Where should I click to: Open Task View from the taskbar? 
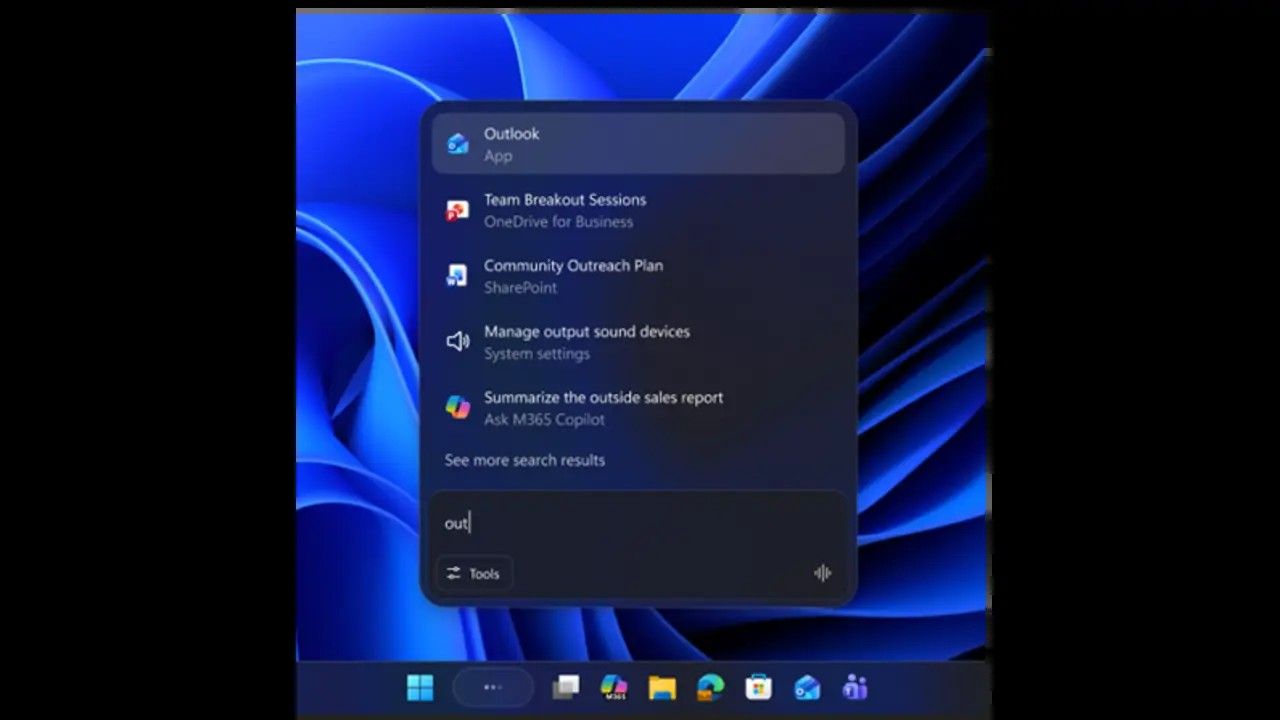pyautogui.click(x=566, y=688)
